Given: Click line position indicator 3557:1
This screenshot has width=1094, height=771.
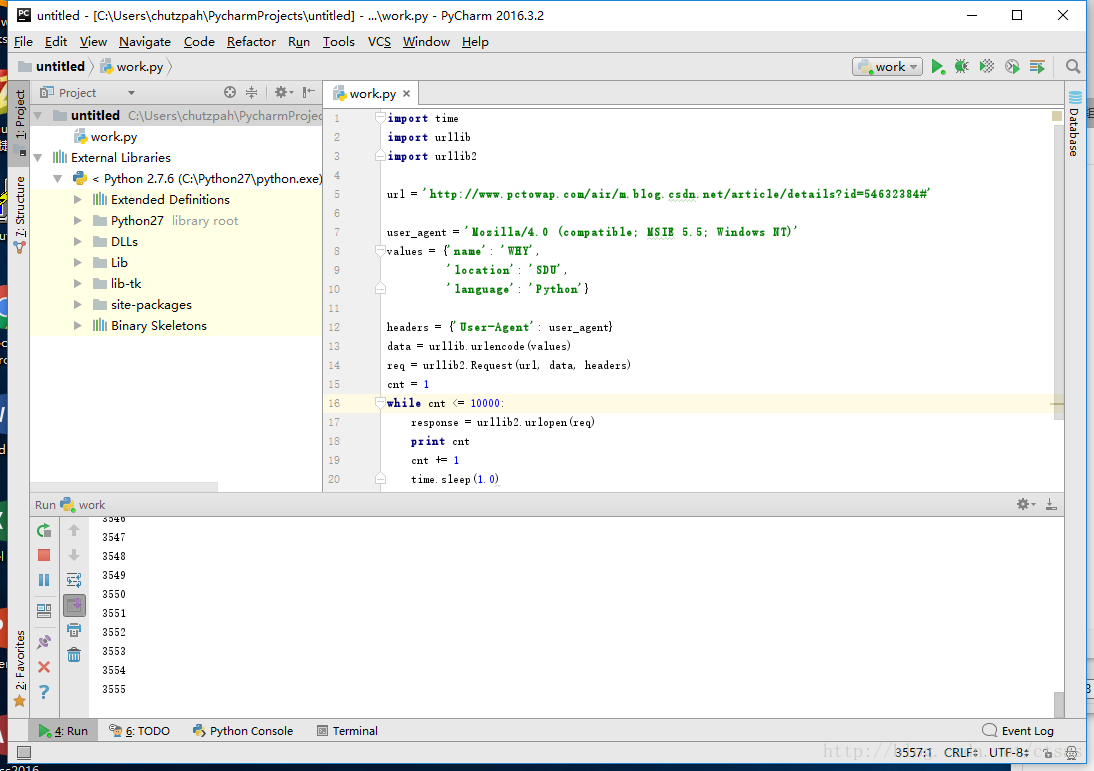Looking at the screenshot, I should coord(913,752).
